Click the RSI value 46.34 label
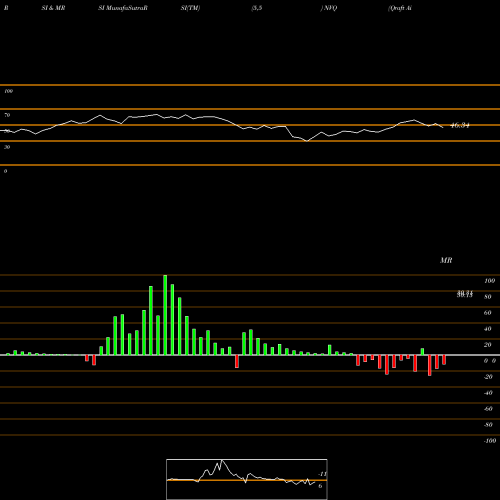This screenshot has width=500, height=500. point(460,126)
